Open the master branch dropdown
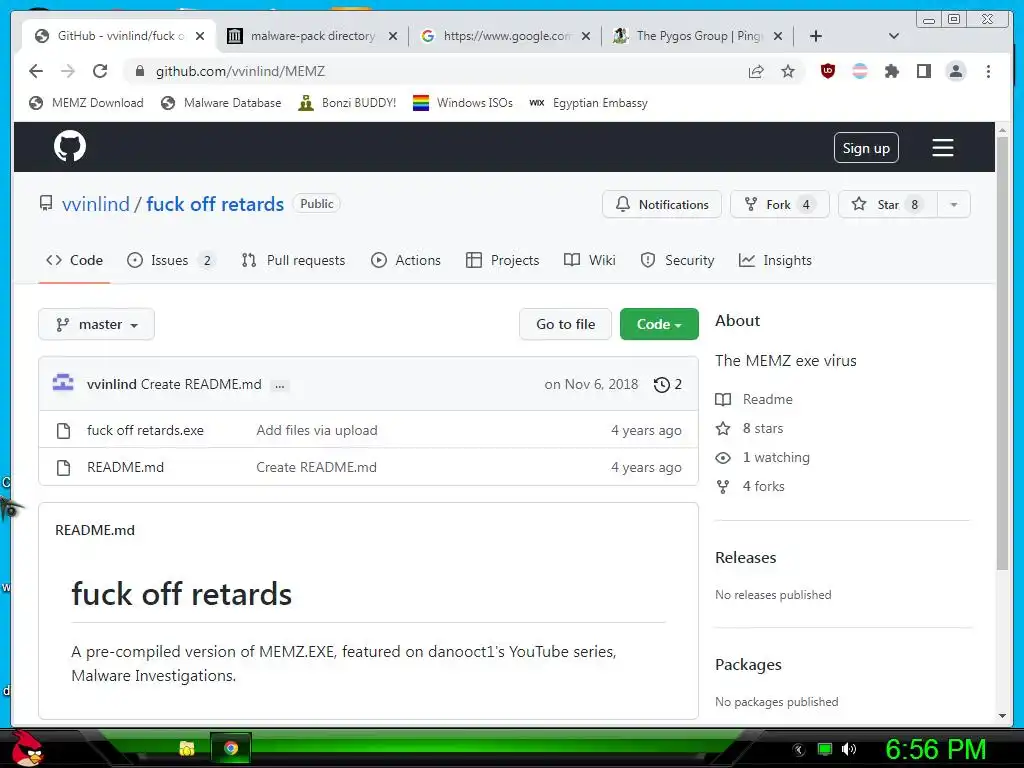 [x=97, y=325]
